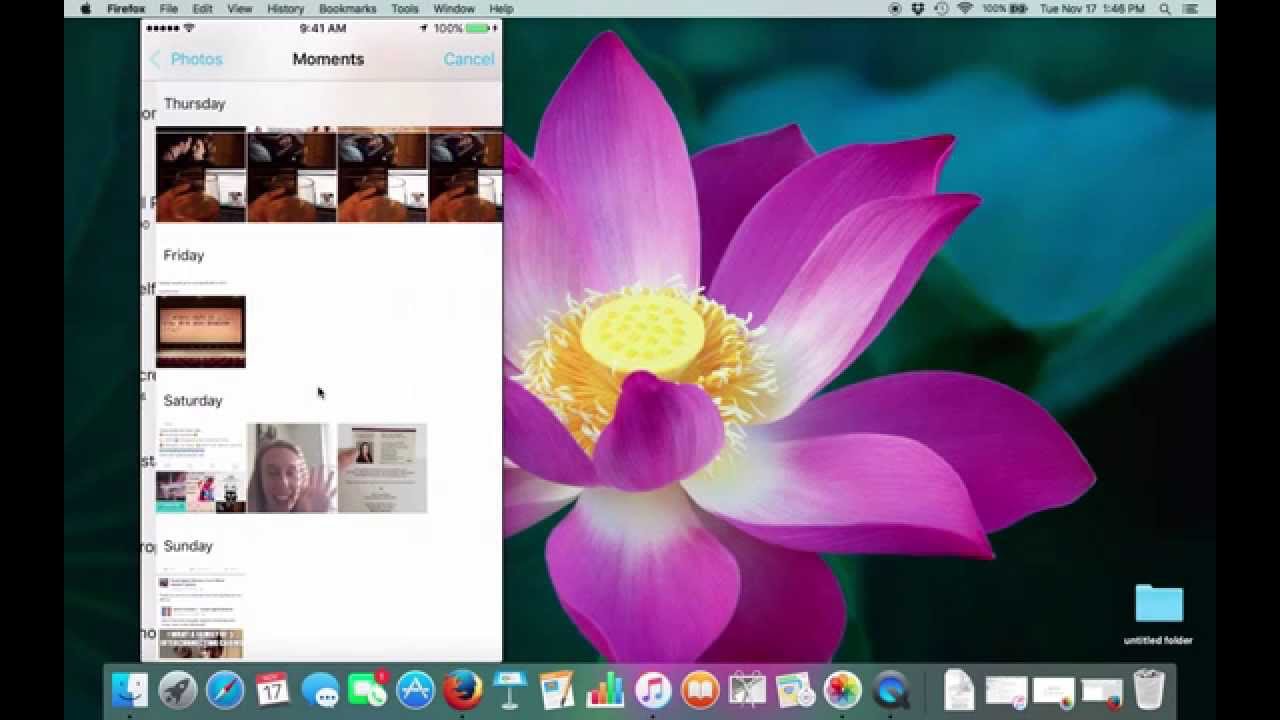This screenshot has width=1280, height=720.
Task: Click the Dropbox menu bar icon
Action: click(x=918, y=9)
